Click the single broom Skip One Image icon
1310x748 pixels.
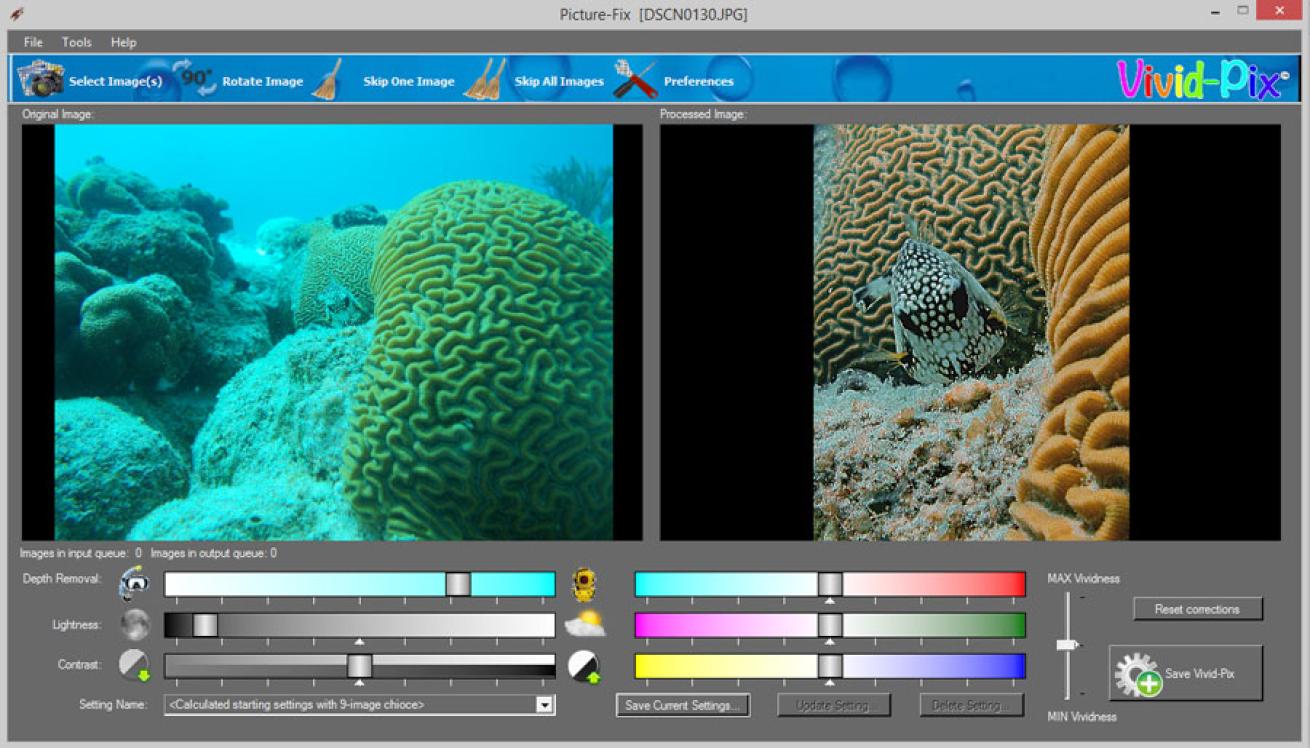[x=327, y=79]
